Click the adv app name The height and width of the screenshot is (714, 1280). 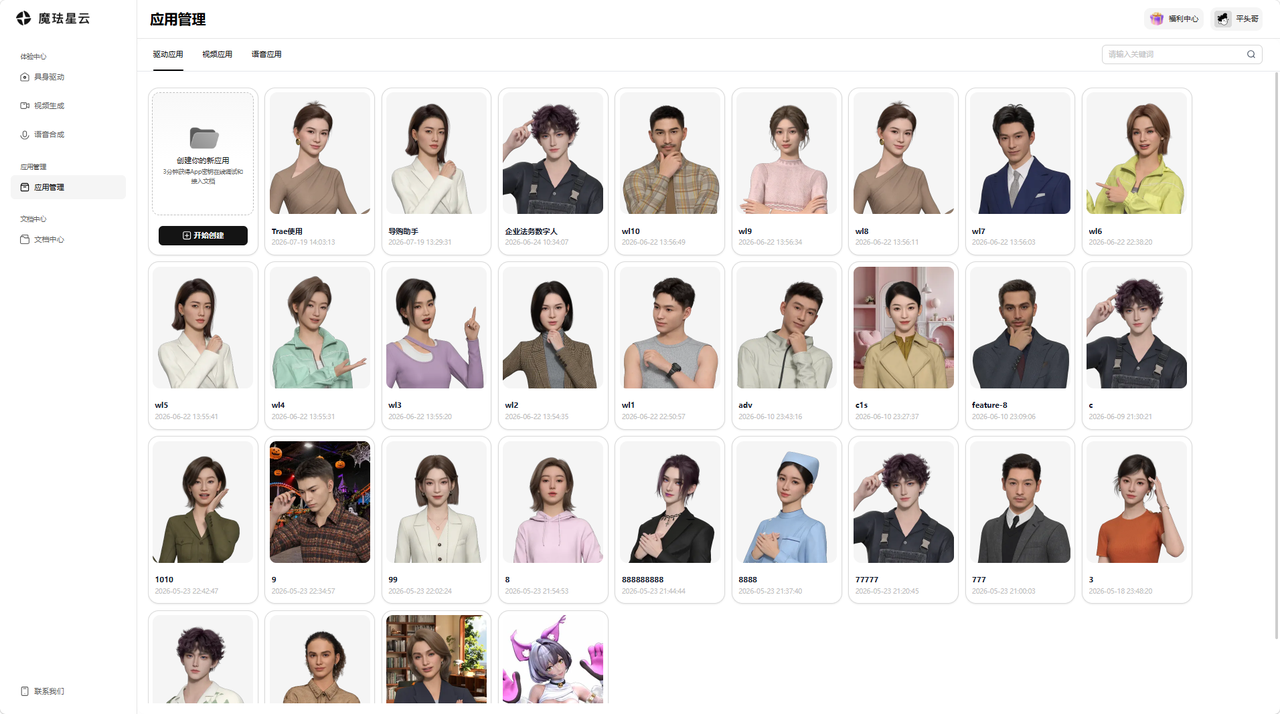pos(745,405)
